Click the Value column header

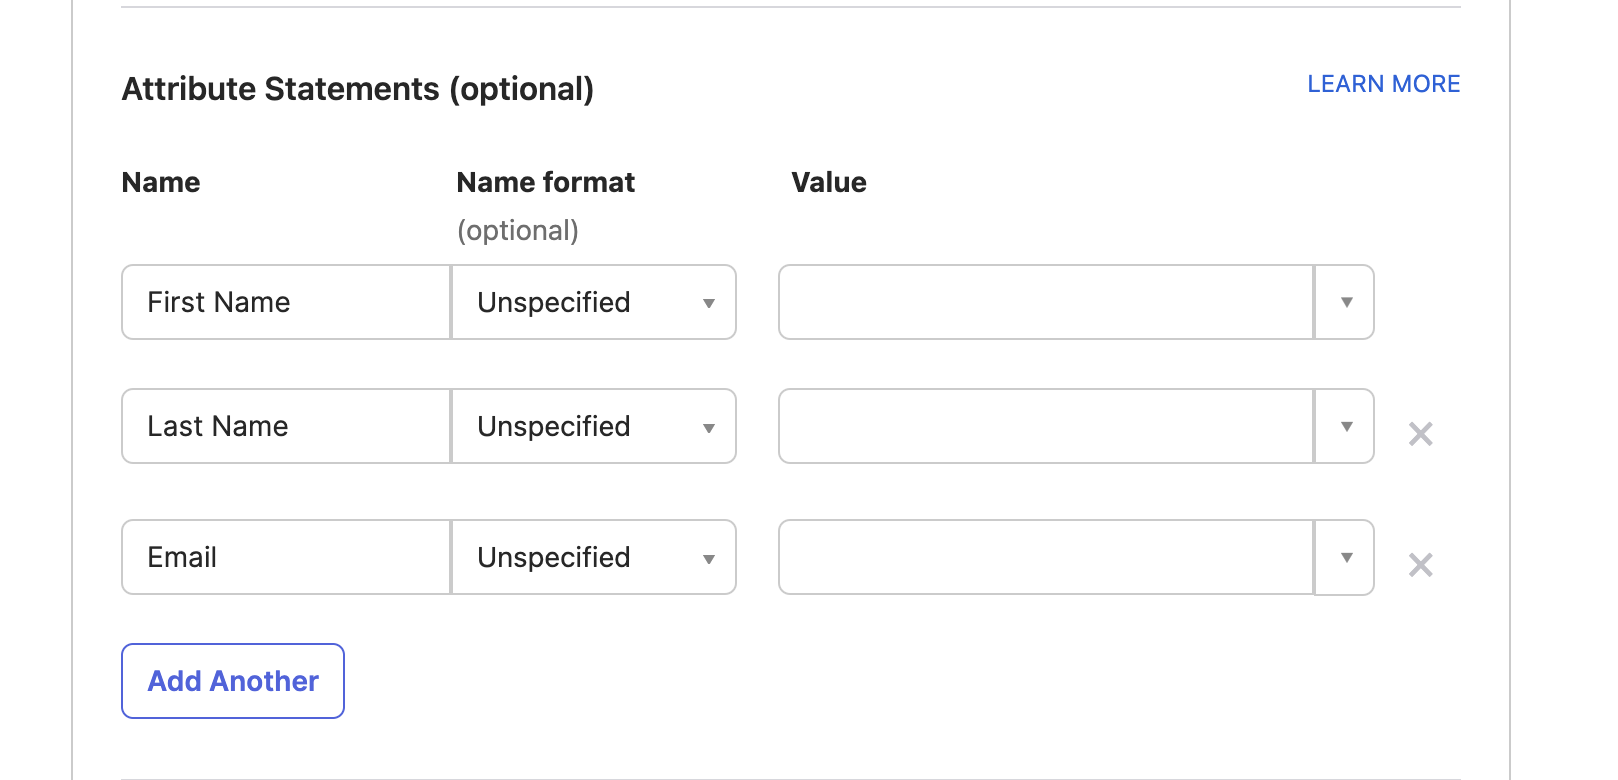[829, 182]
